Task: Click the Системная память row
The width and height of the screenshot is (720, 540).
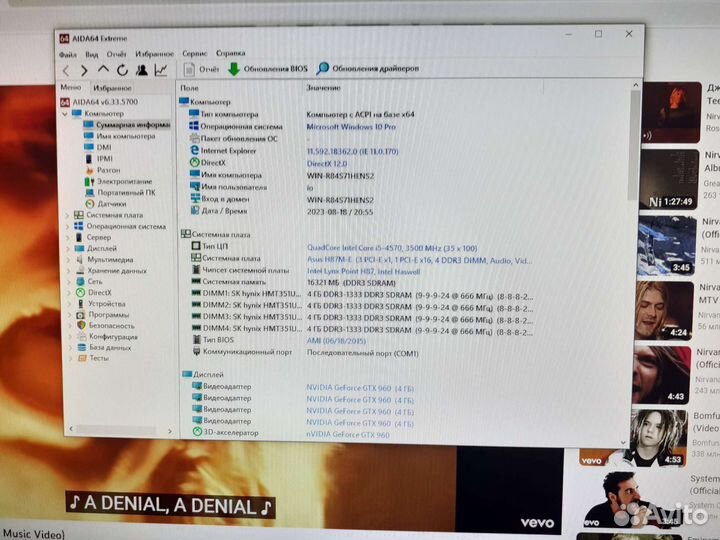Action: pos(293,282)
